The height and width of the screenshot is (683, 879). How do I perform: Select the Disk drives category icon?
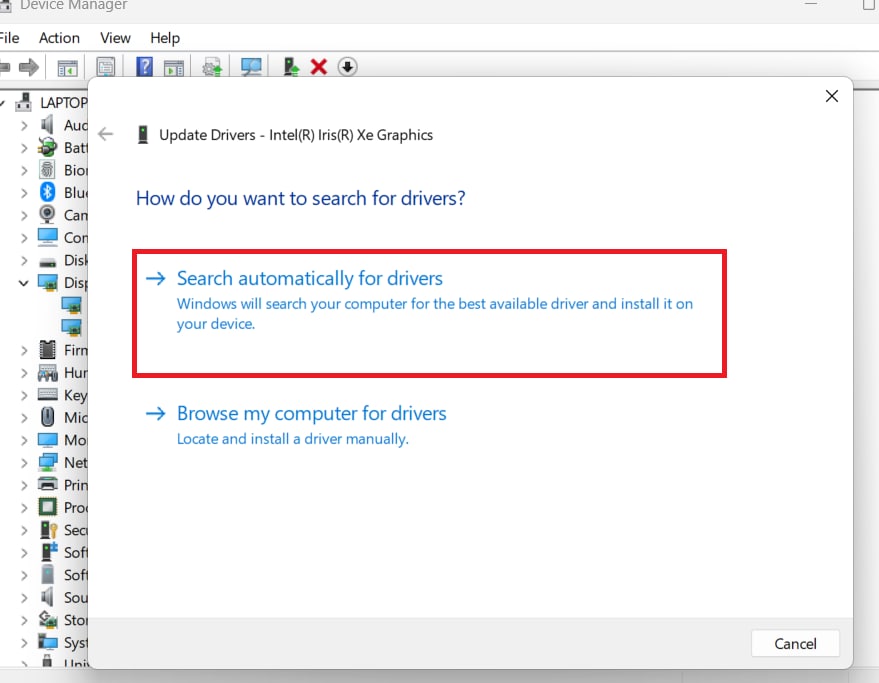click(48, 261)
